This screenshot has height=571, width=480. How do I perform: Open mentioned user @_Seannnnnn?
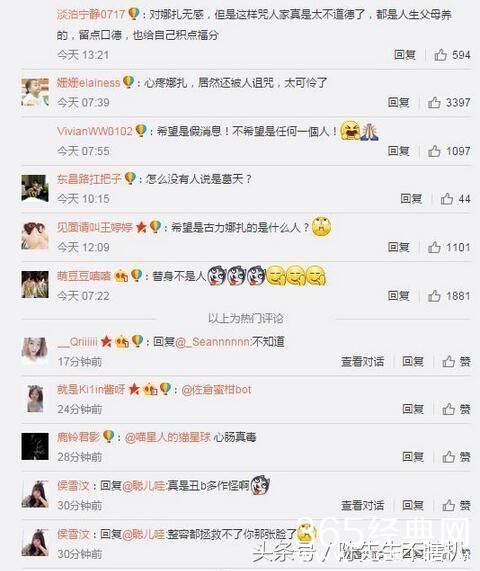213,342
